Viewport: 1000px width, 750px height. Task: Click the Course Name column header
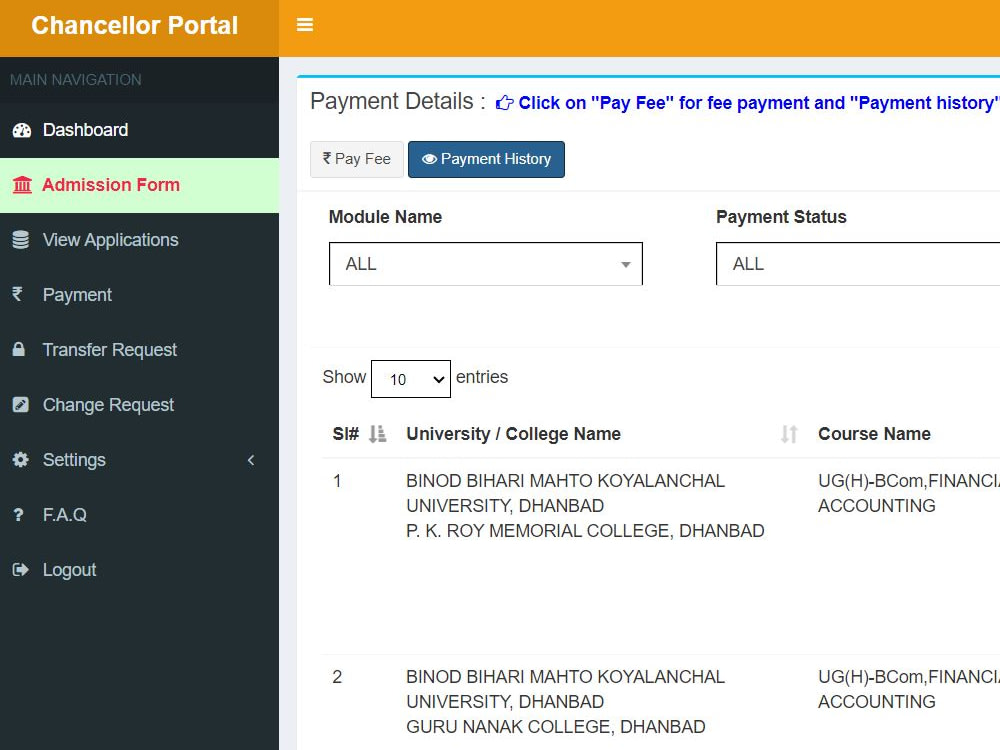point(874,434)
